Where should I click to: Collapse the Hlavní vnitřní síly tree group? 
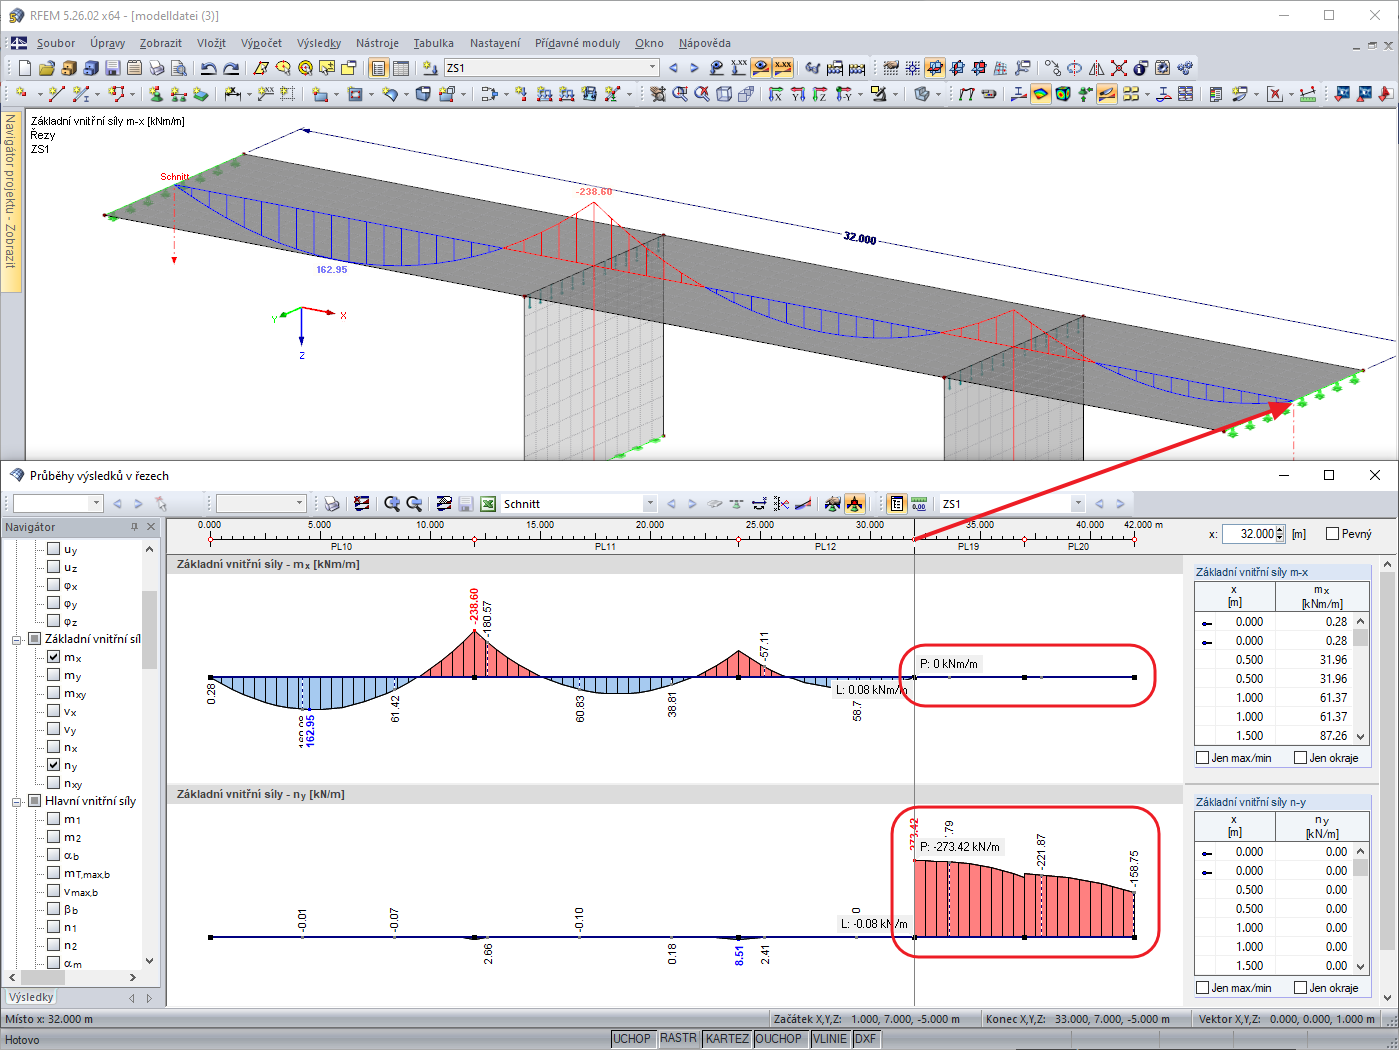click(17, 802)
